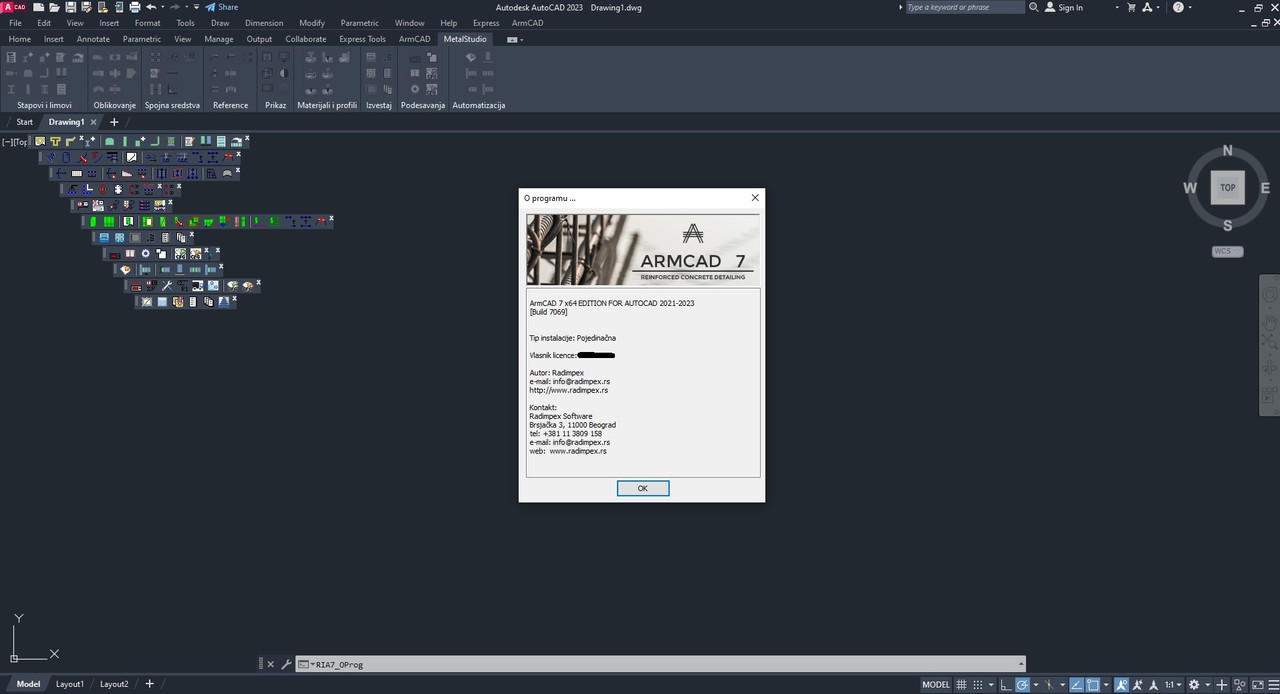Viewport: 1280px width, 694px height.
Task: Toggle Ortho mode in status bar
Action: coord(1006,685)
